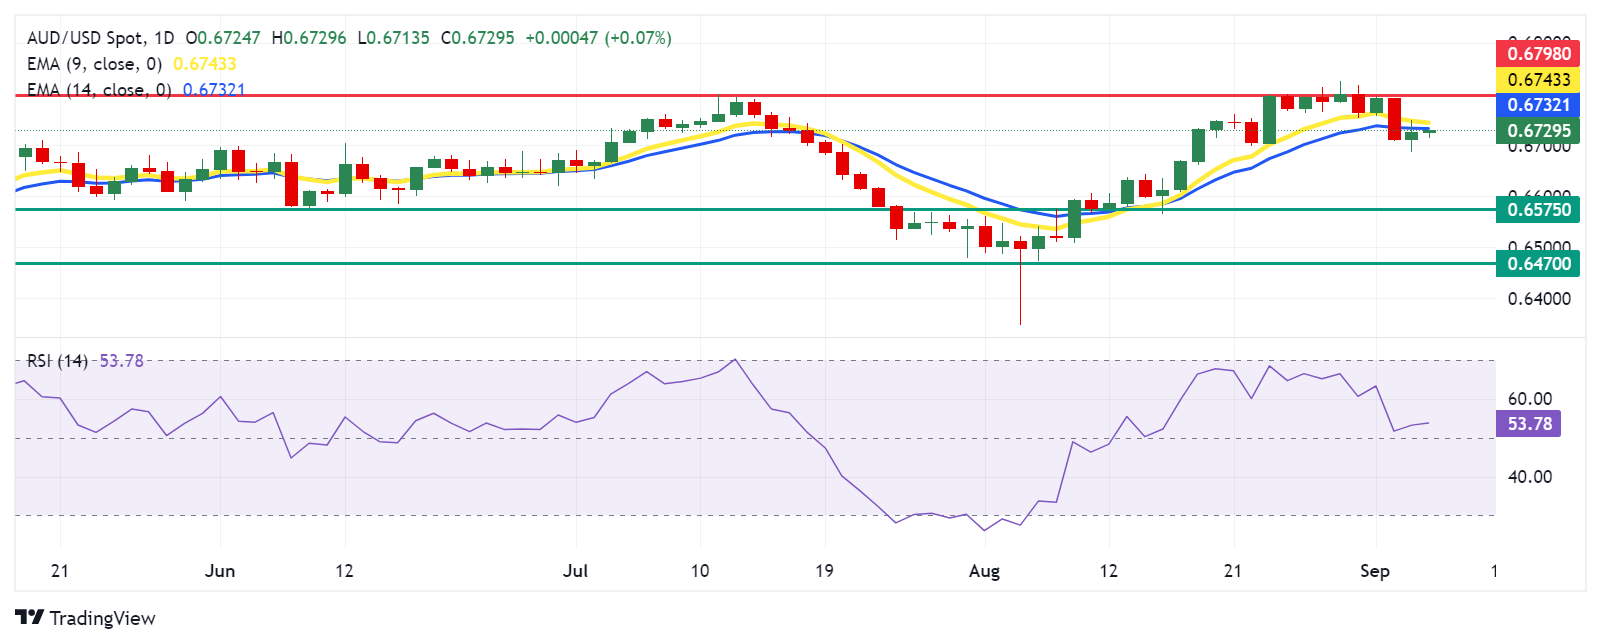This screenshot has width=1601, height=644.
Task: Click the Jul date on time axis
Action: point(575,571)
